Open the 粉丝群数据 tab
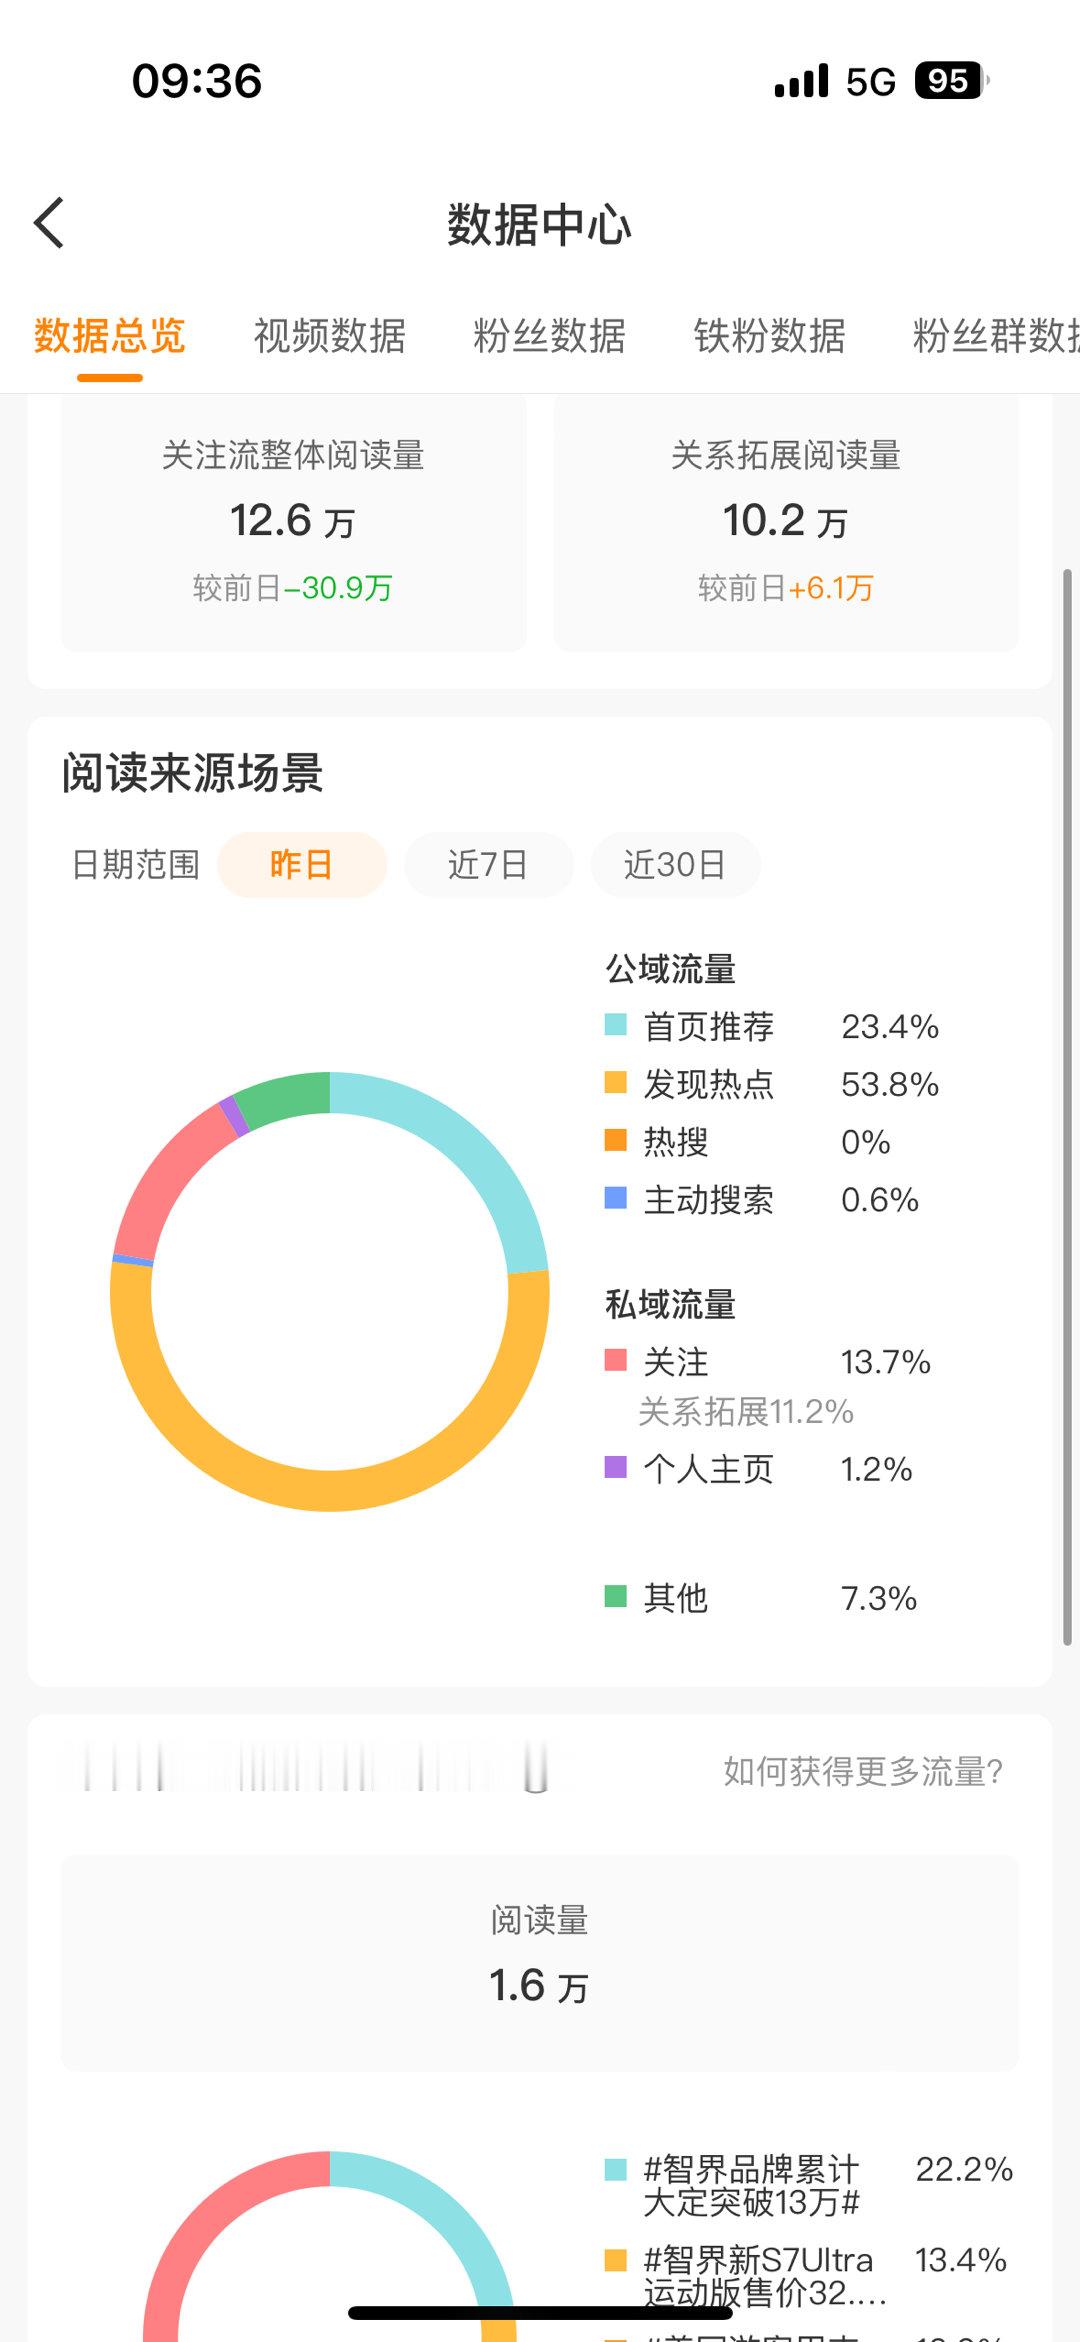Viewport: 1080px width, 2342px height. (996, 336)
